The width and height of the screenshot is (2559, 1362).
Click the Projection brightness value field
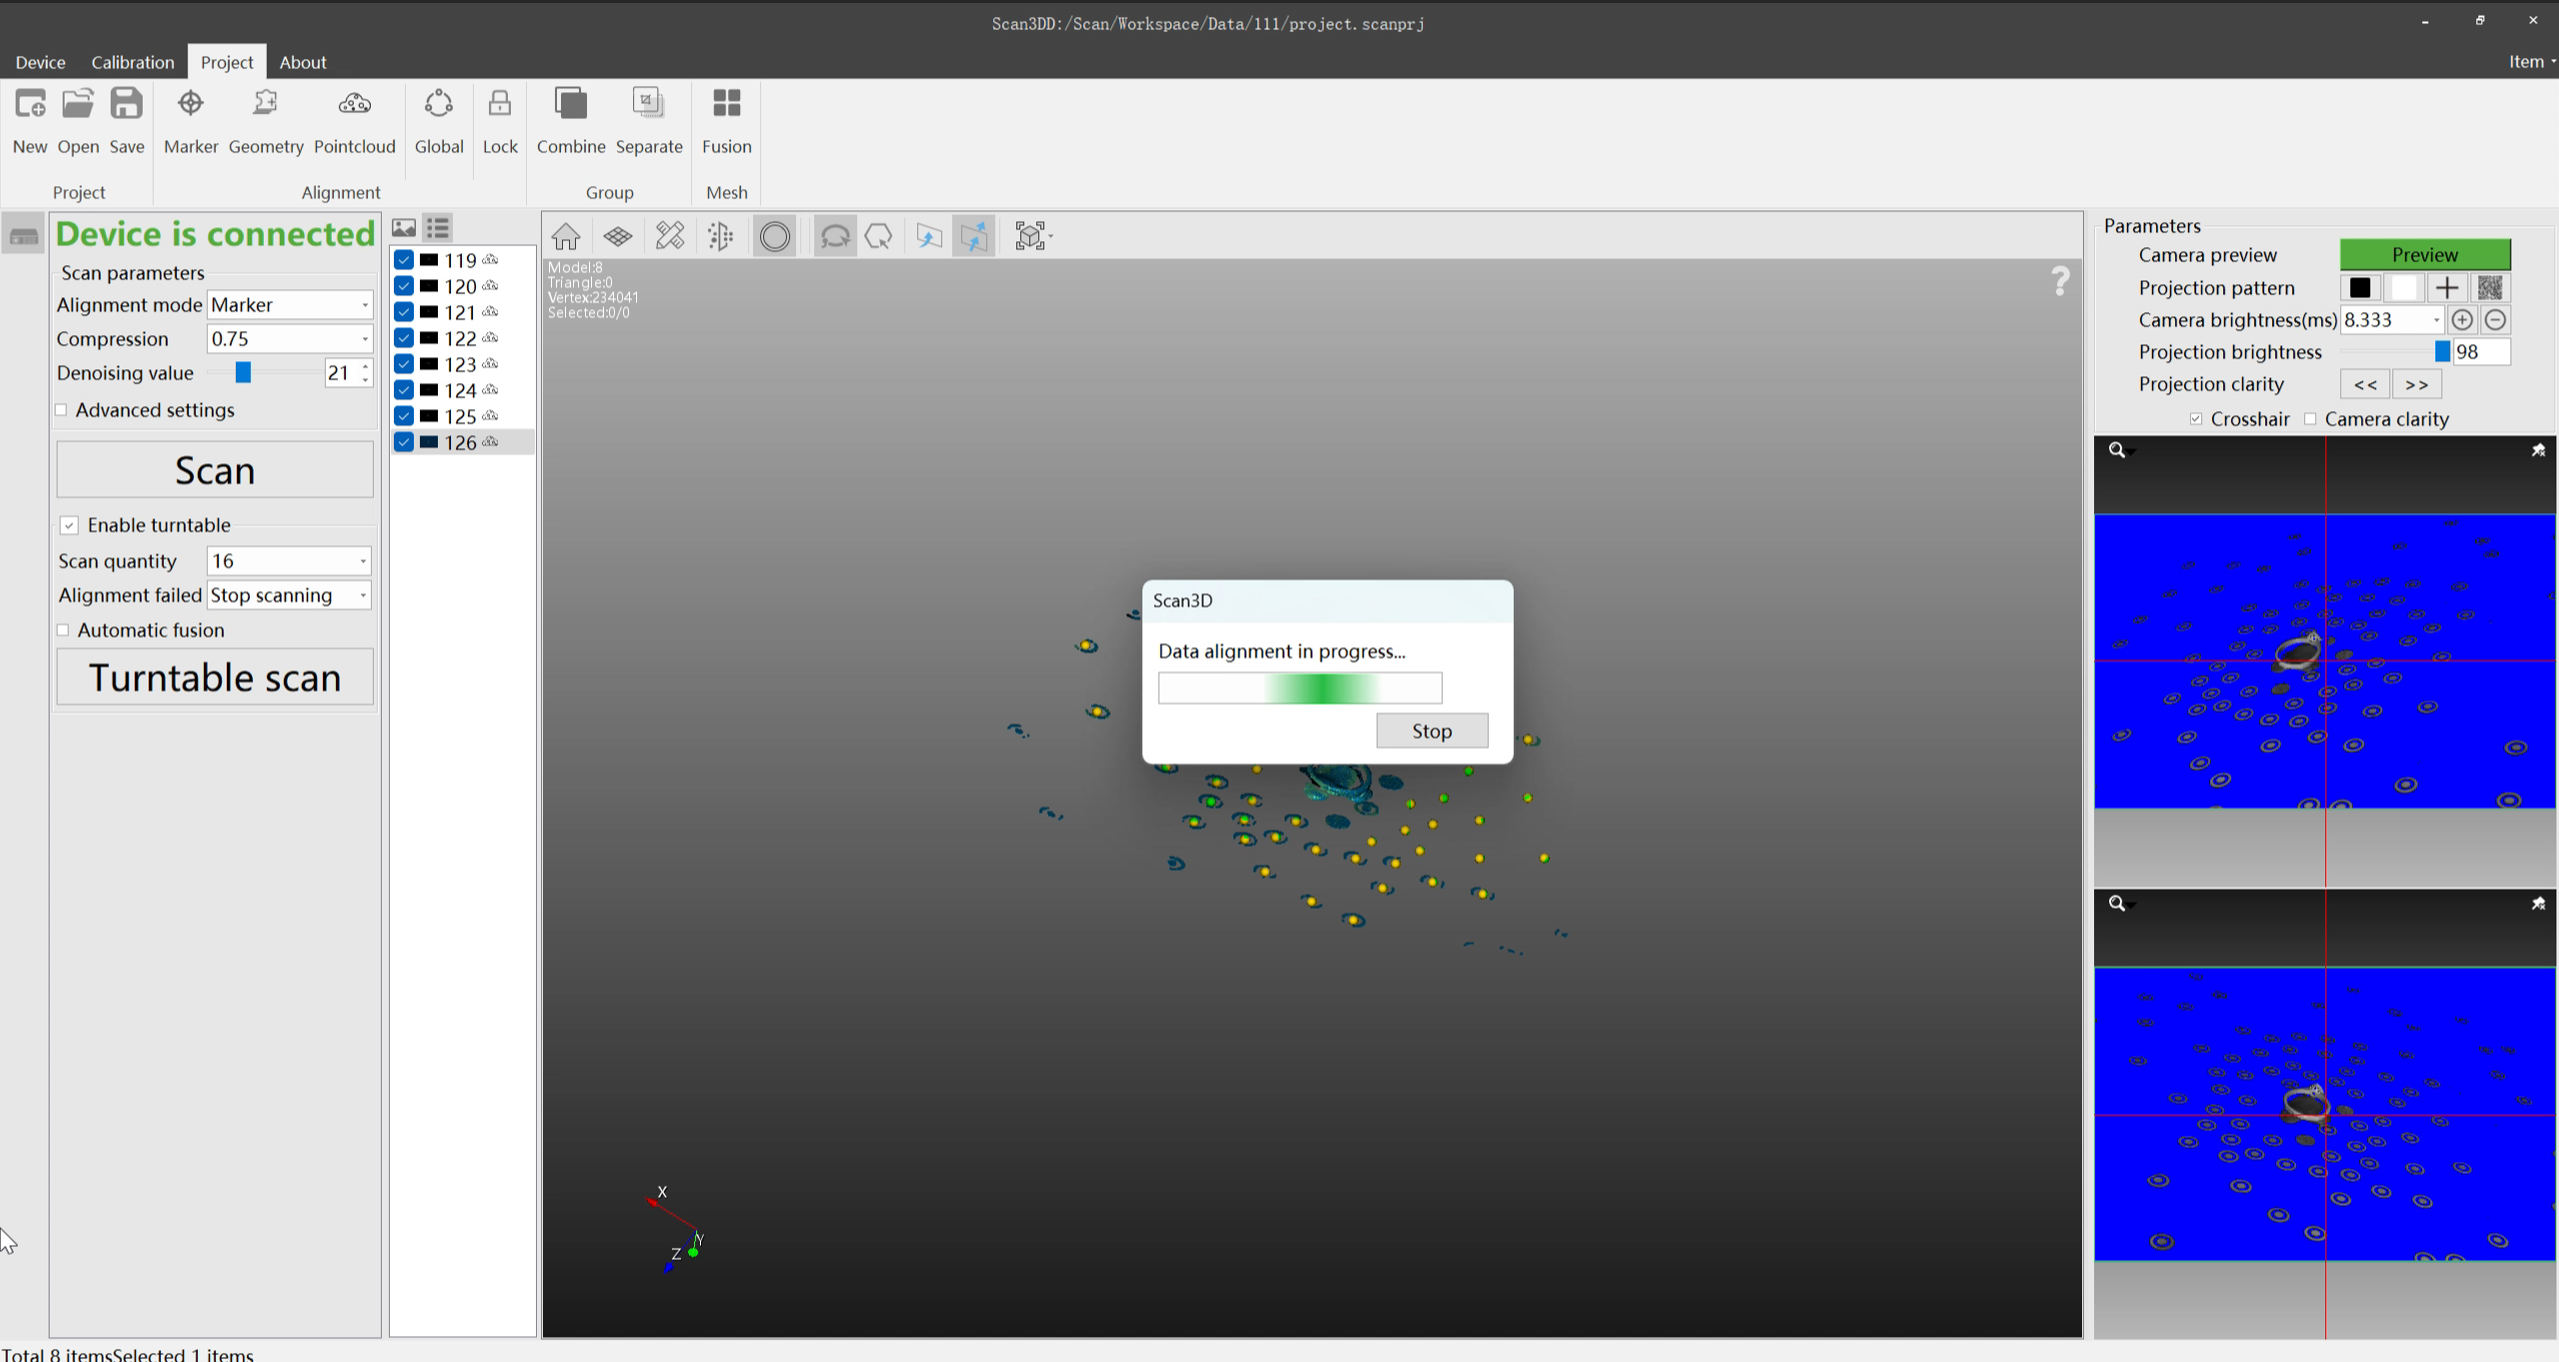(x=2481, y=352)
